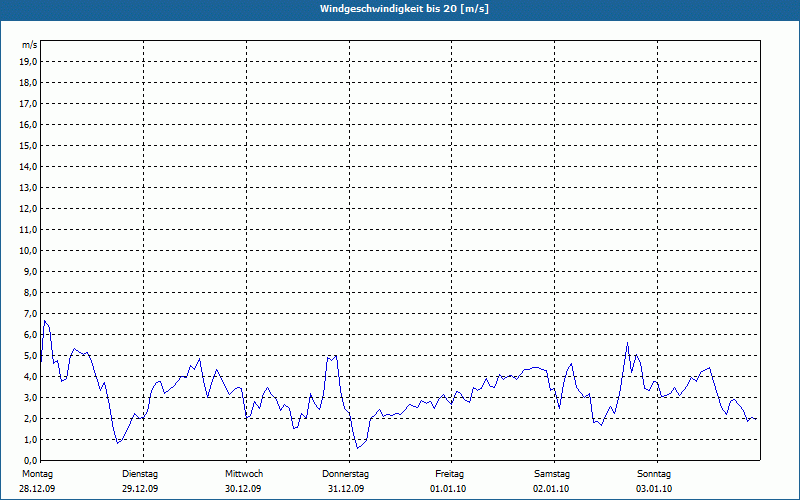Screen dimensions: 800x500
Task: Click the date 02.01.10
Action: (551, 489)
